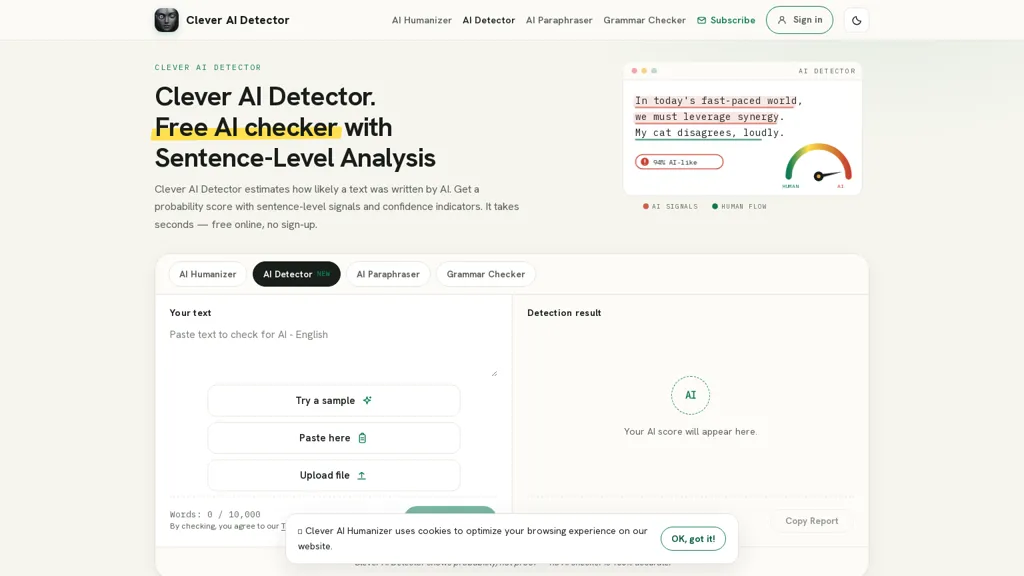The height and width of the screenshot is (576, 1024).
Task: Click the Clever AI Detector brand name
Action: tap(238, 20)
